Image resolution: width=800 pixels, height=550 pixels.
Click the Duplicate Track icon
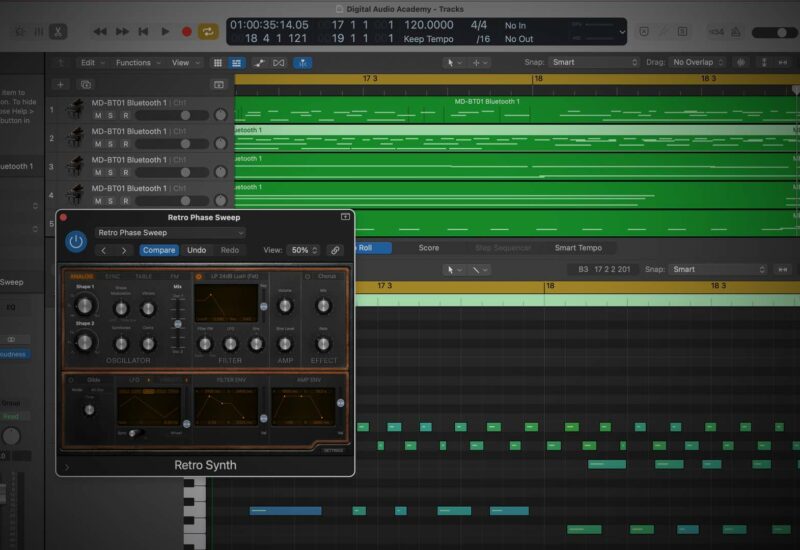86,85
